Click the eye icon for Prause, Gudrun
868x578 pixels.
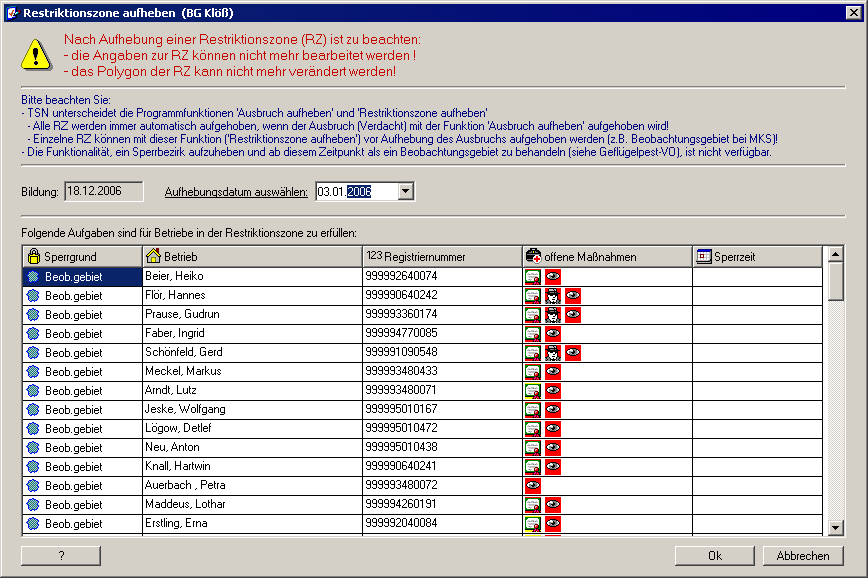[572, 314]
